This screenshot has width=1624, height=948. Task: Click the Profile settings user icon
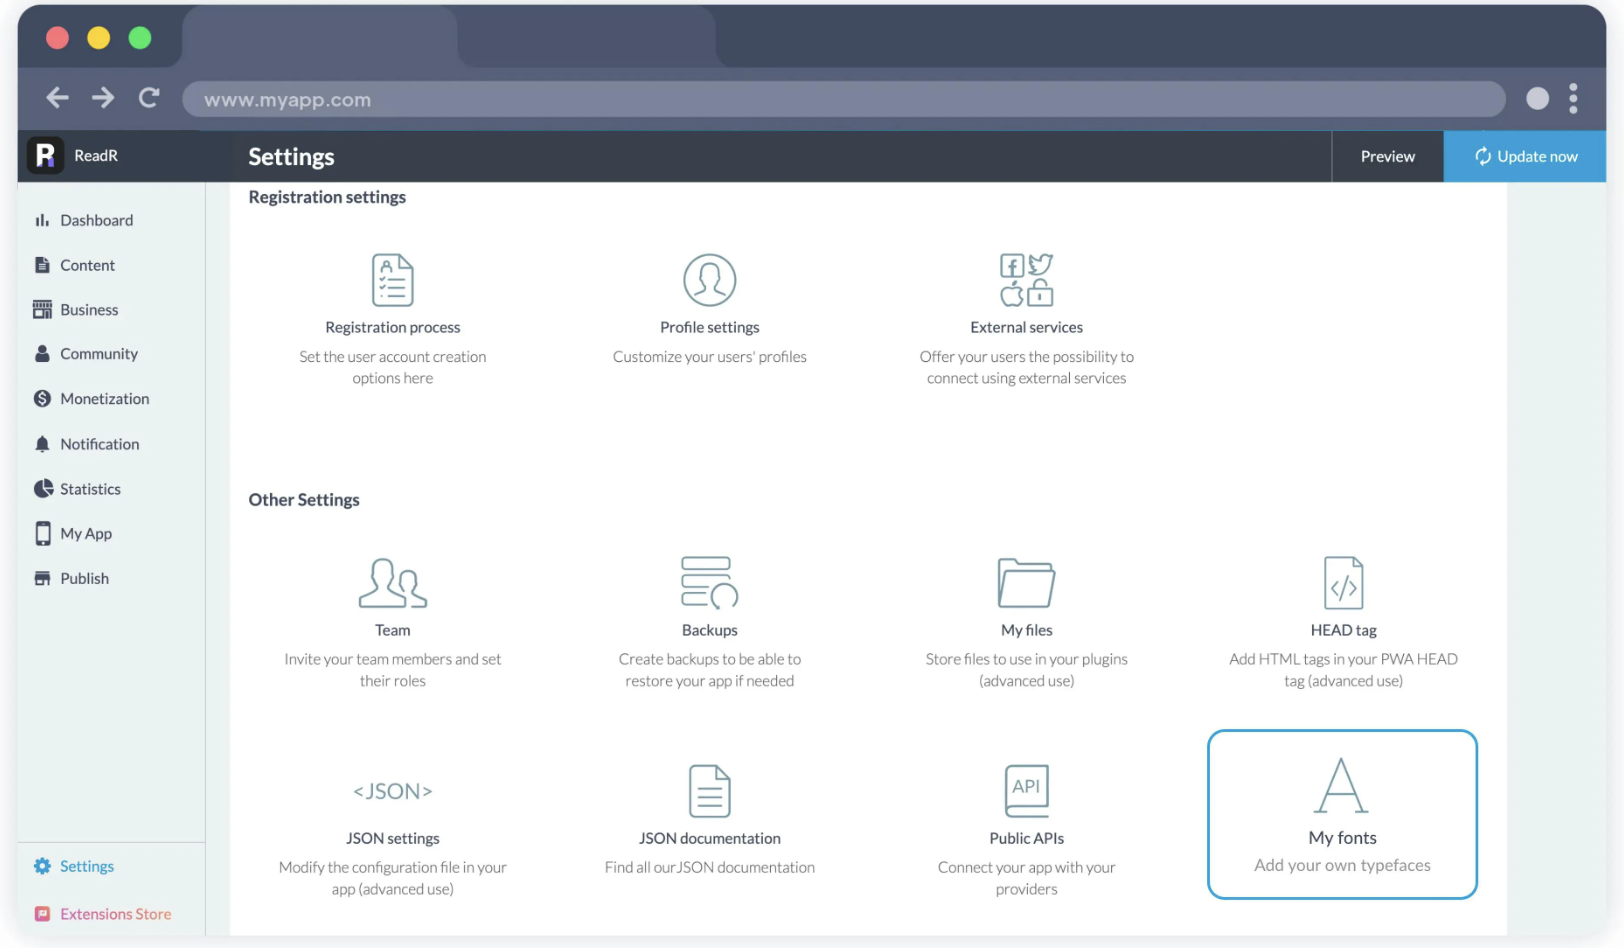tap(709, 280)
